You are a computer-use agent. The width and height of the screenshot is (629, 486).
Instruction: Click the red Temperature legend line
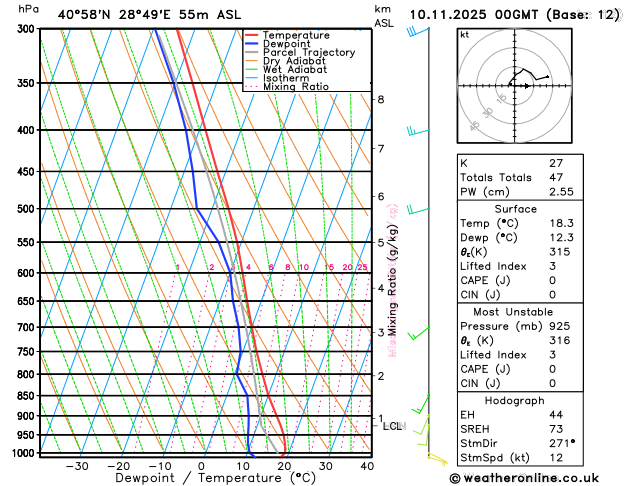252,35
